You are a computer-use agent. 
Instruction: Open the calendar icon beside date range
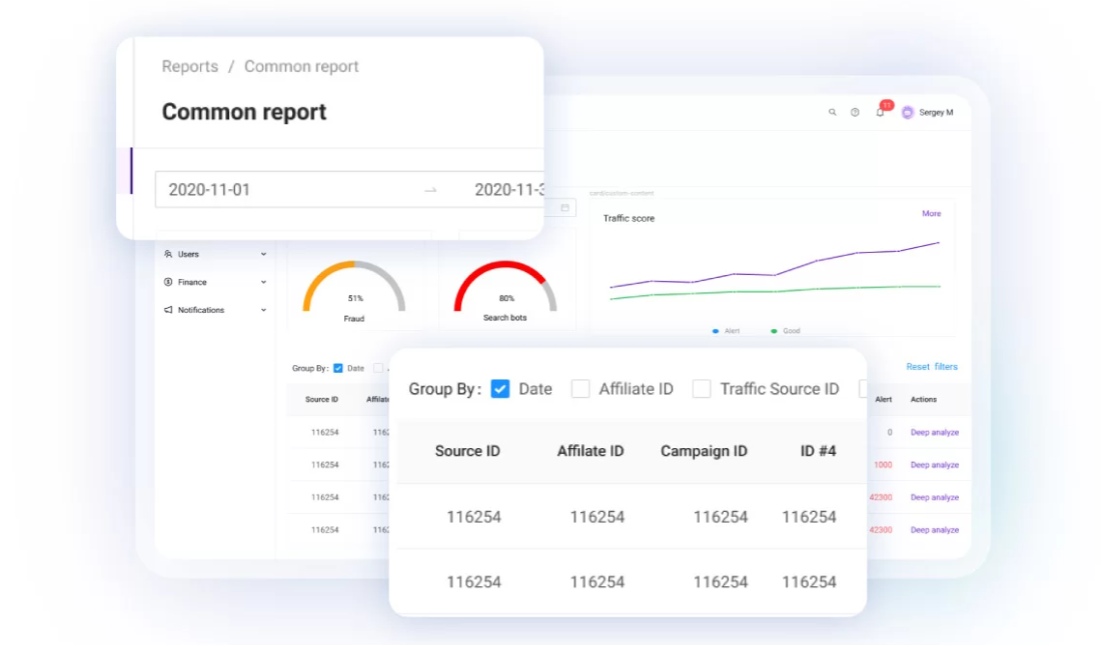[x=565, y=208]
